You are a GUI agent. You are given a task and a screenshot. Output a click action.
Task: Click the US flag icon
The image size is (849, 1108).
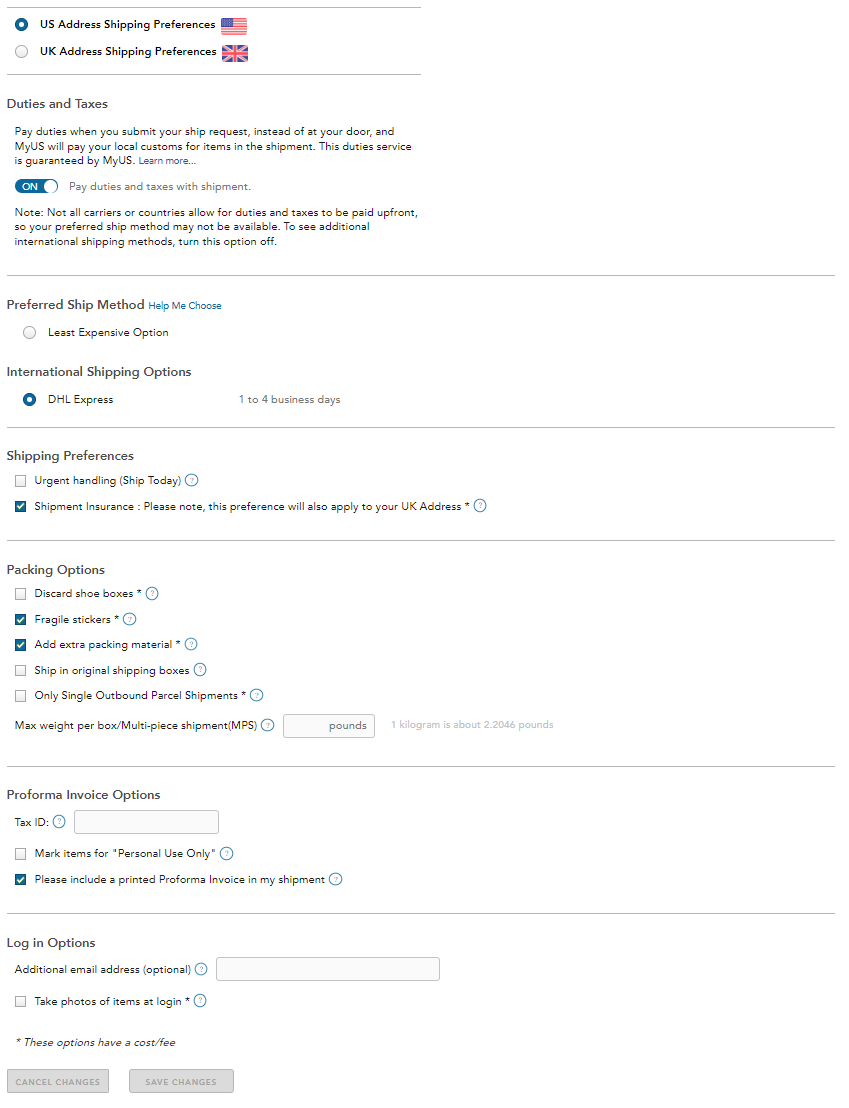click(x=233, y=24)
